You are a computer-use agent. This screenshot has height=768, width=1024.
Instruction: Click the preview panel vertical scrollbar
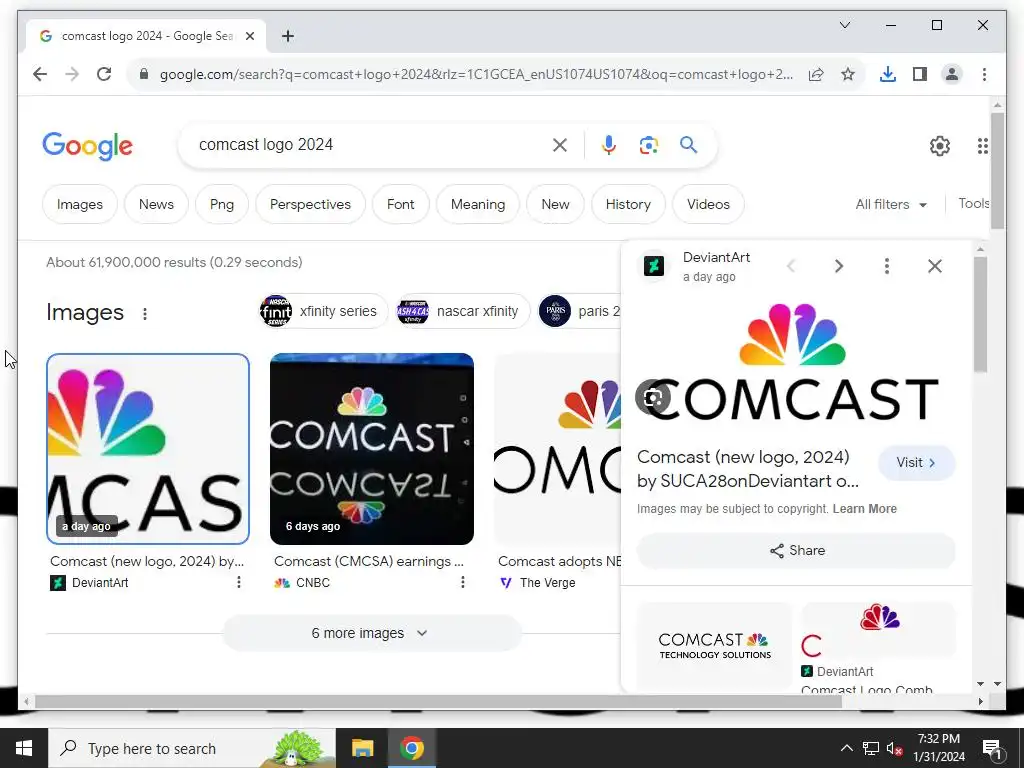coord(980,314)
